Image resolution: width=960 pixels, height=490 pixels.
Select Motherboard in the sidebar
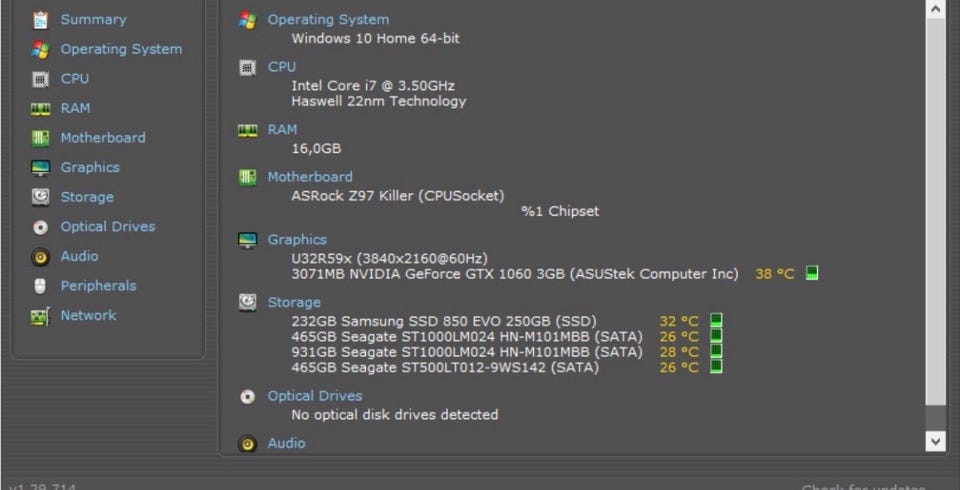tap(103, 138)
